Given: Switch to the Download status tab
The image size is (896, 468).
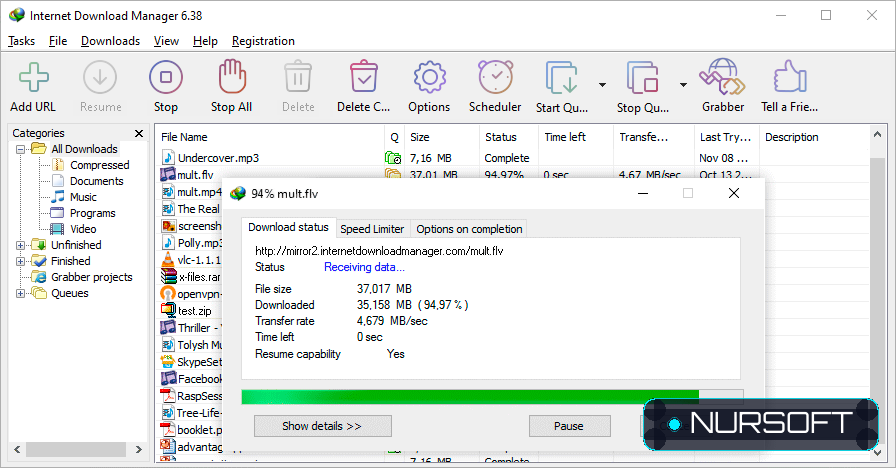Looking at the screenshot, I should tap(288, 227).
